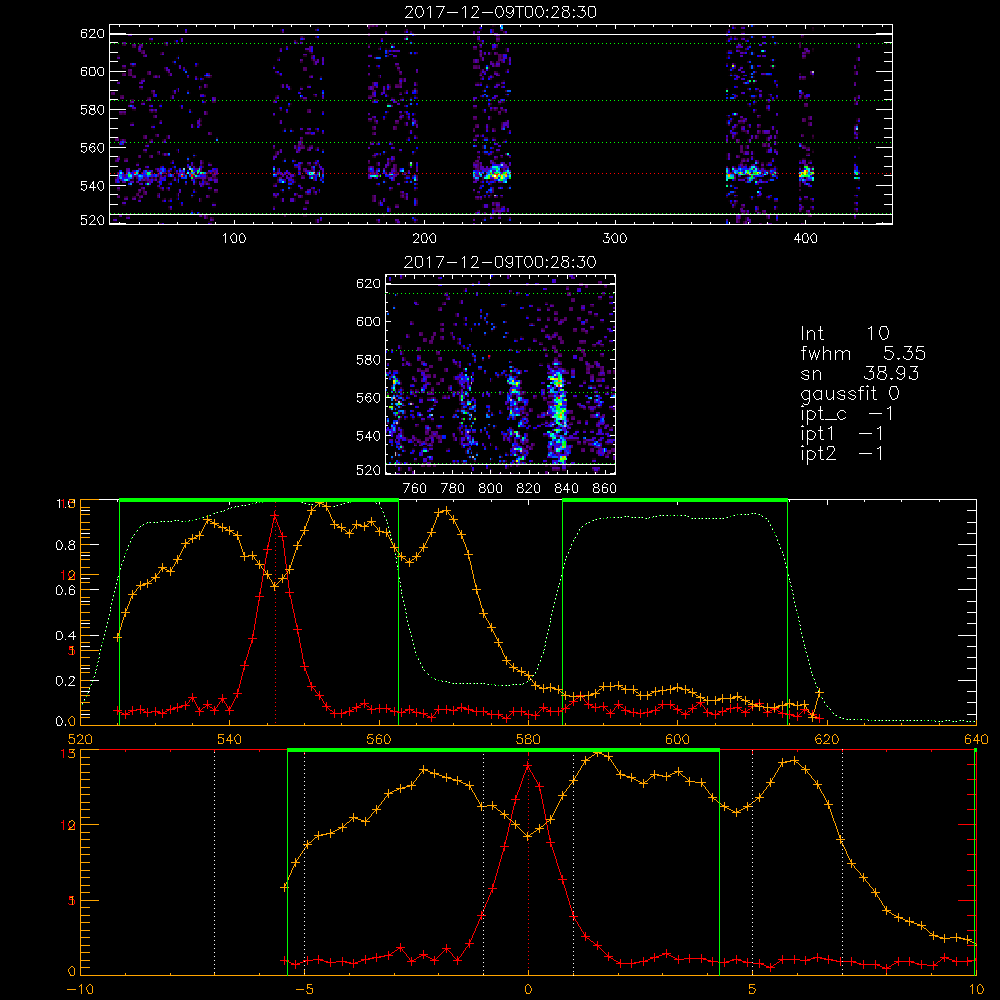Click y-axis label 0.8 in third plot
The height and width of the screenshot is (1000, 1000).
tap(66, 545)
